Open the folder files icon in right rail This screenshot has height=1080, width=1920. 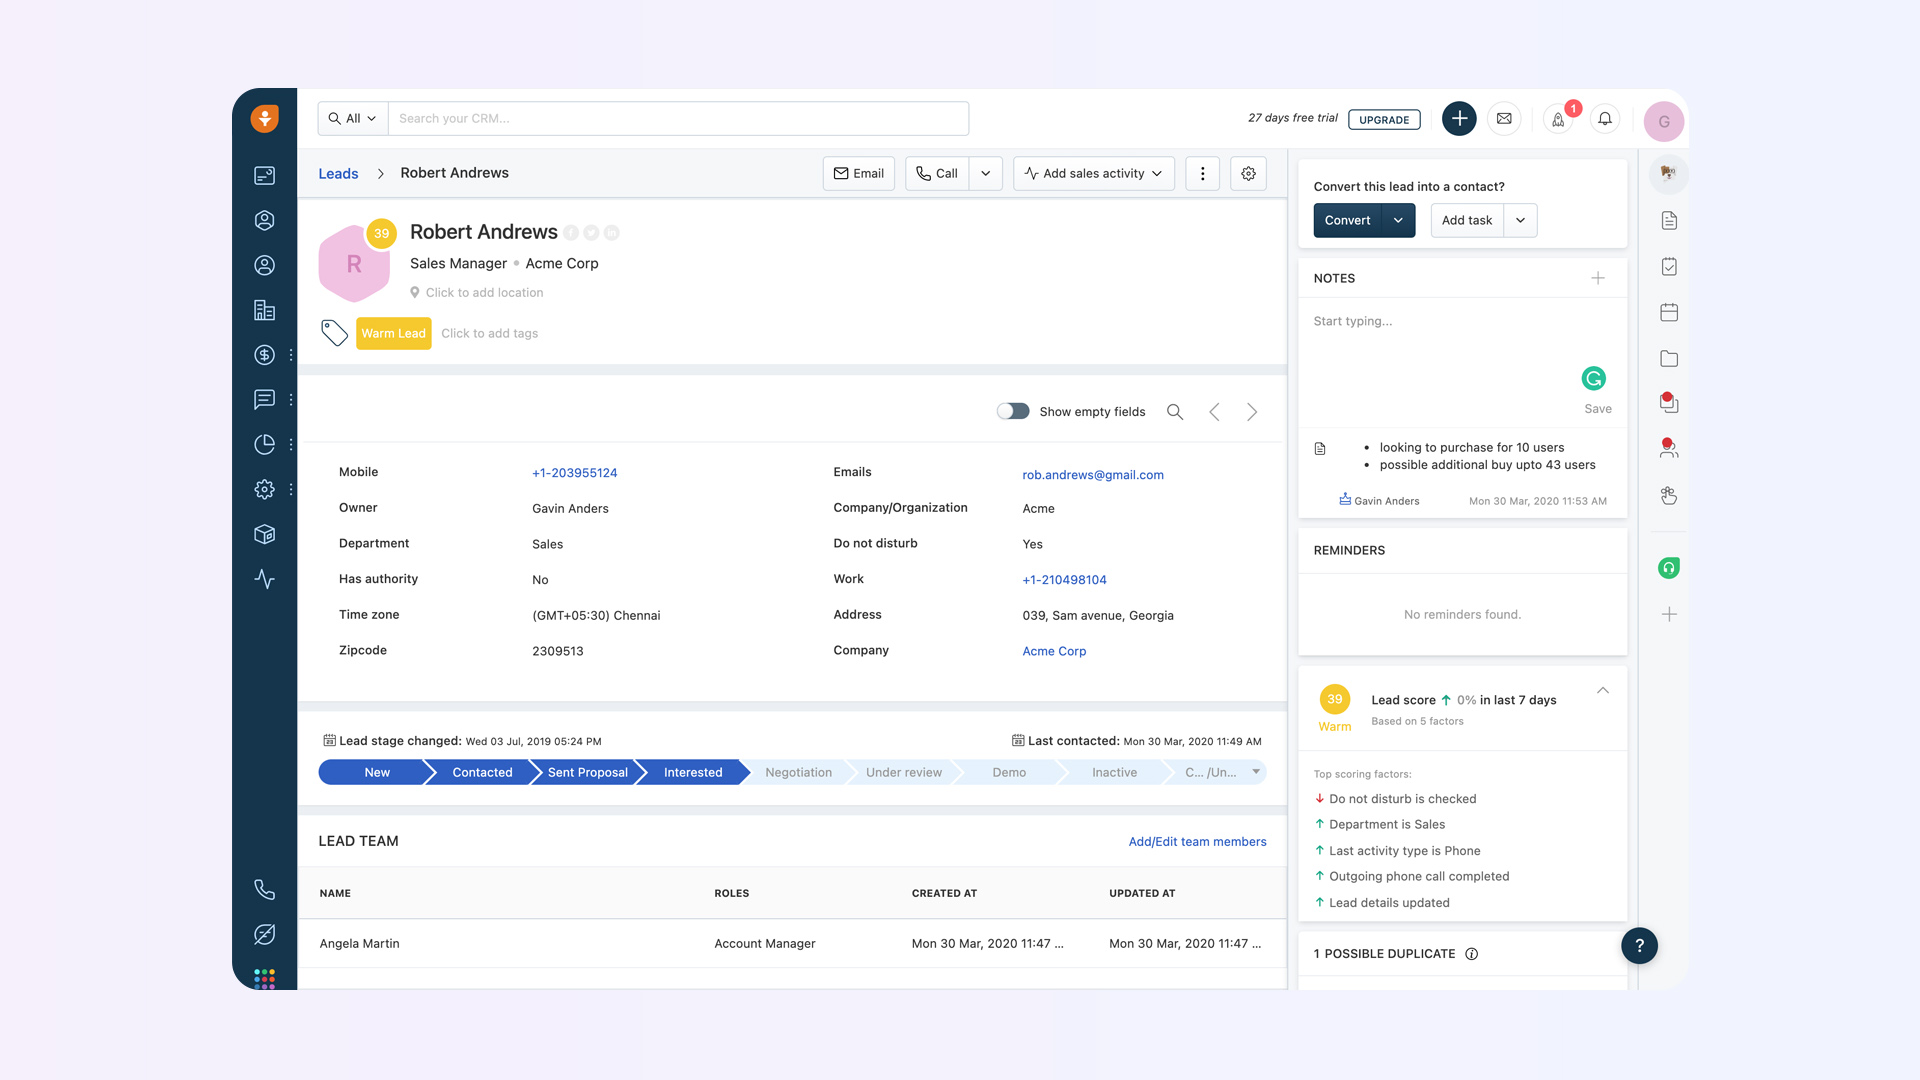[1669, 358]
